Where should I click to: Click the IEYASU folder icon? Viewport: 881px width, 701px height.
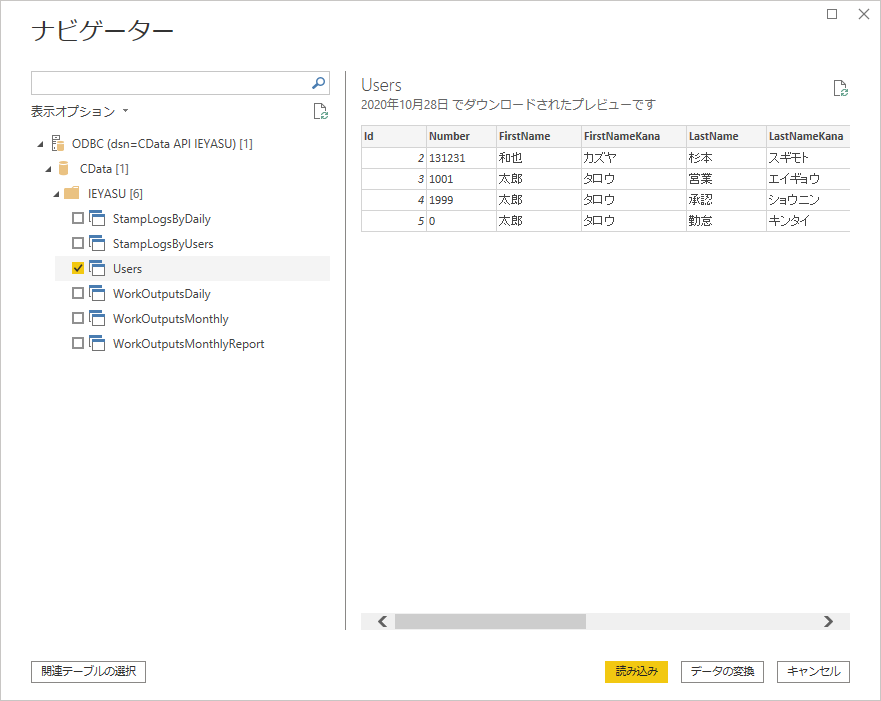71,193
